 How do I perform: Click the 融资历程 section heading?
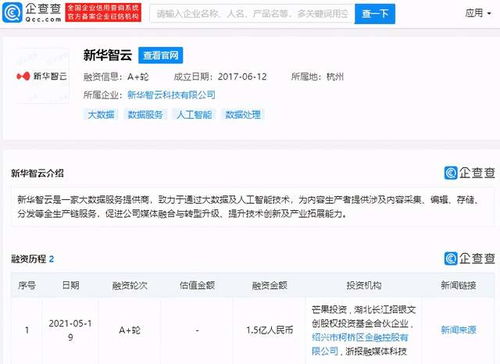tap(32, 259)
